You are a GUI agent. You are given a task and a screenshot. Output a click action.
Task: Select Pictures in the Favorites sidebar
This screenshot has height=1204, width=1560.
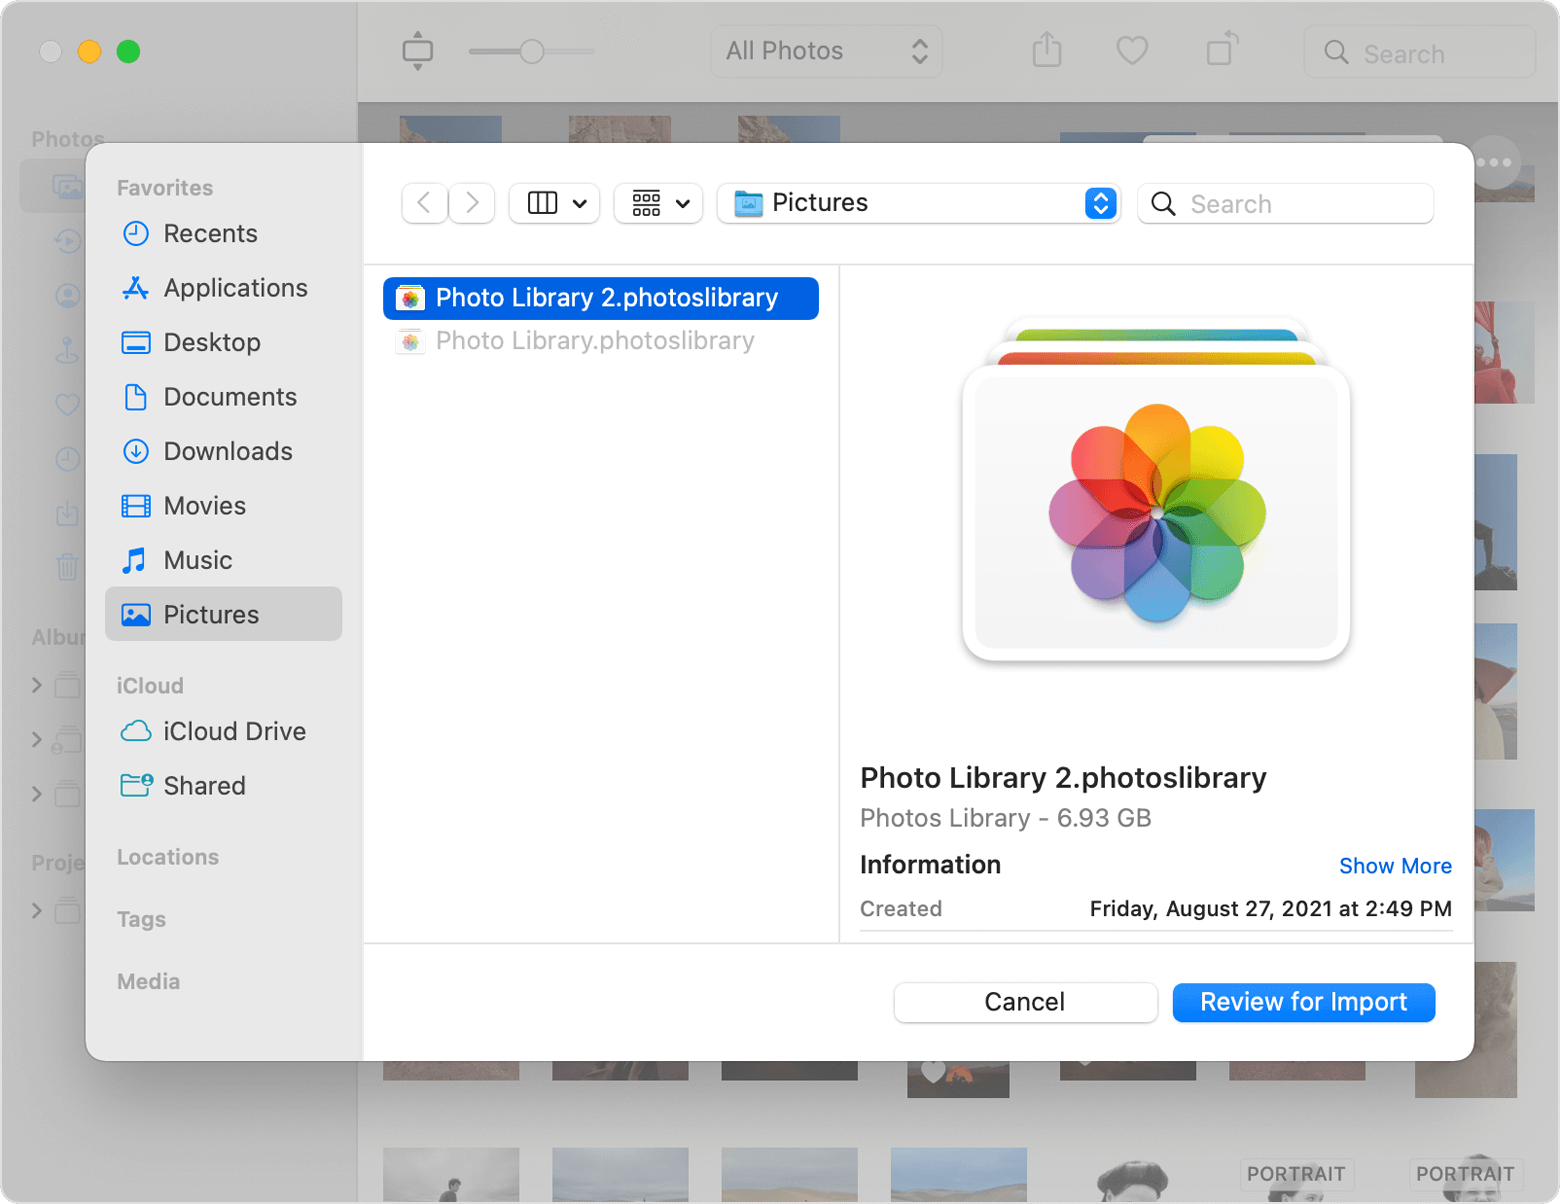click(x=223, y=614)
